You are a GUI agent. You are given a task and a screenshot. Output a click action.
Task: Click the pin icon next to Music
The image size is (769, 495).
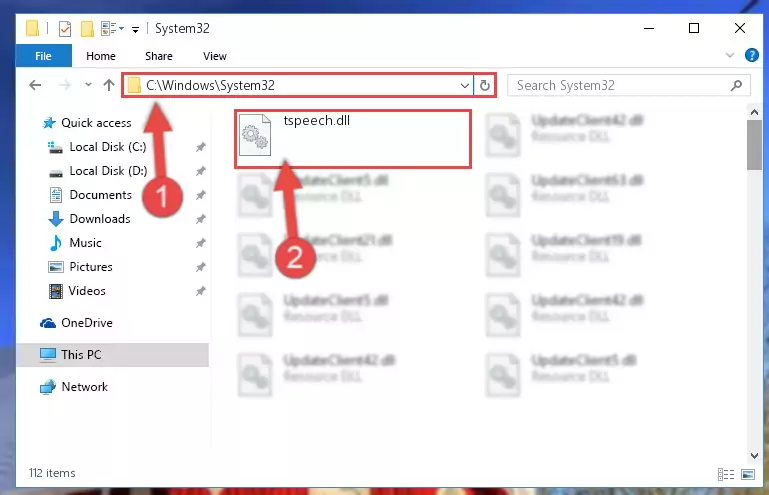coord(201,243)
